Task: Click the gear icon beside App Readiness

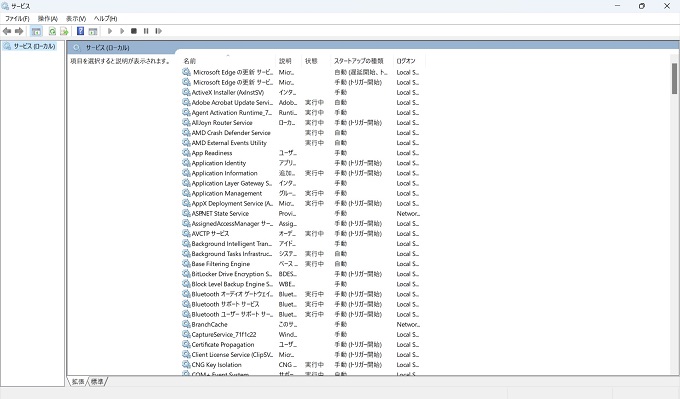Action: pos(186,153)
